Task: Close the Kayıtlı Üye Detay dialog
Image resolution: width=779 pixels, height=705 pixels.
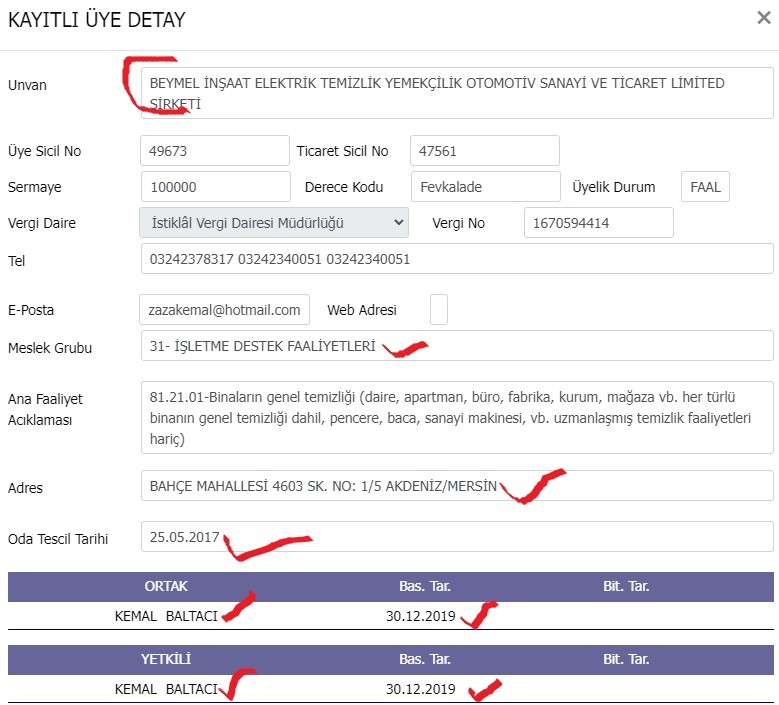Action: click(x=764, y=18)
